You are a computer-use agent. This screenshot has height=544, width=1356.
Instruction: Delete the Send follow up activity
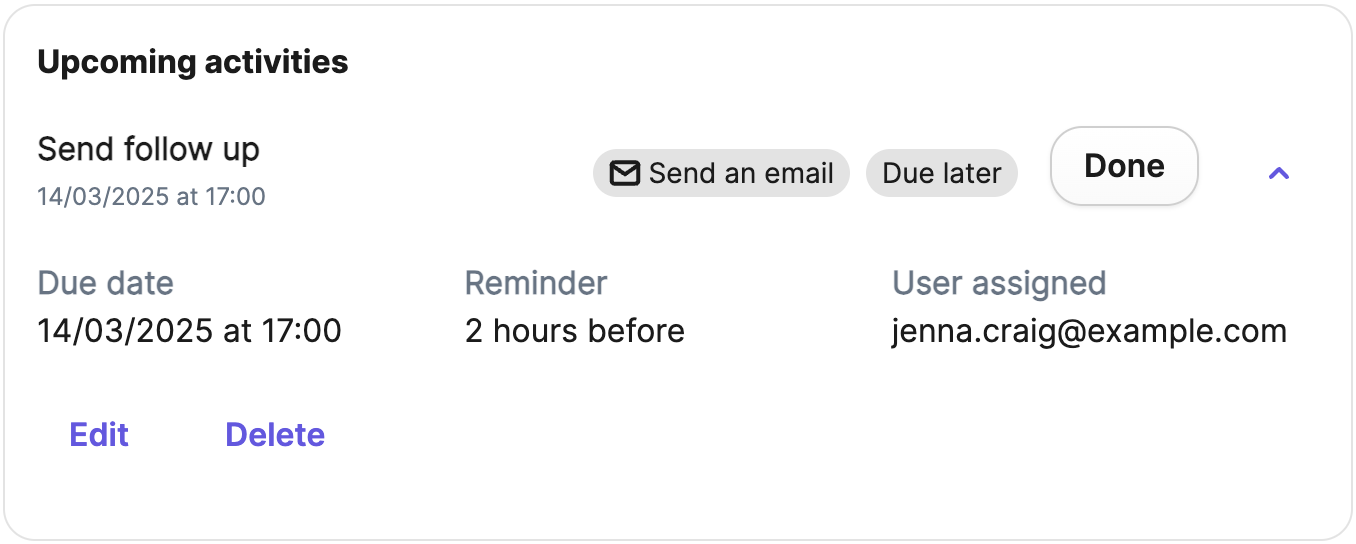tap(275, 435)
